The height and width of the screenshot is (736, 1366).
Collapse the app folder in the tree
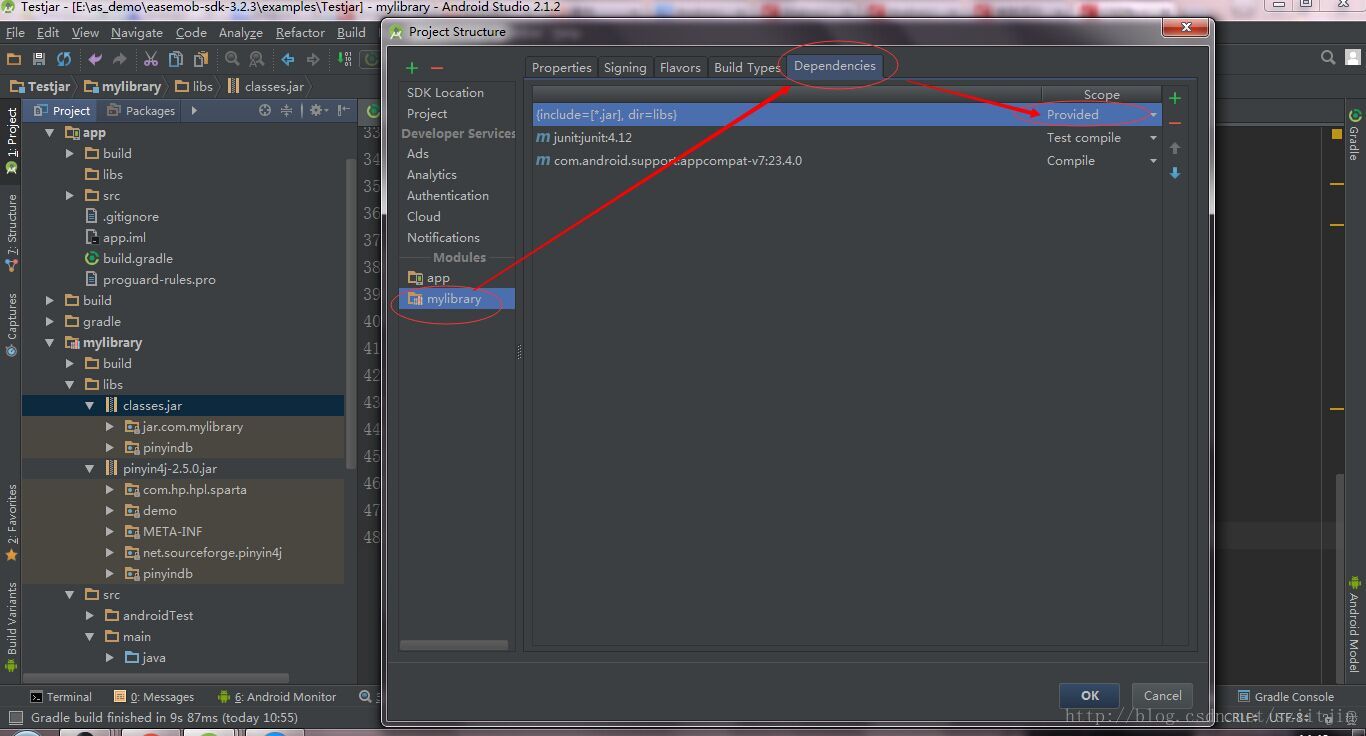point(49,133)
